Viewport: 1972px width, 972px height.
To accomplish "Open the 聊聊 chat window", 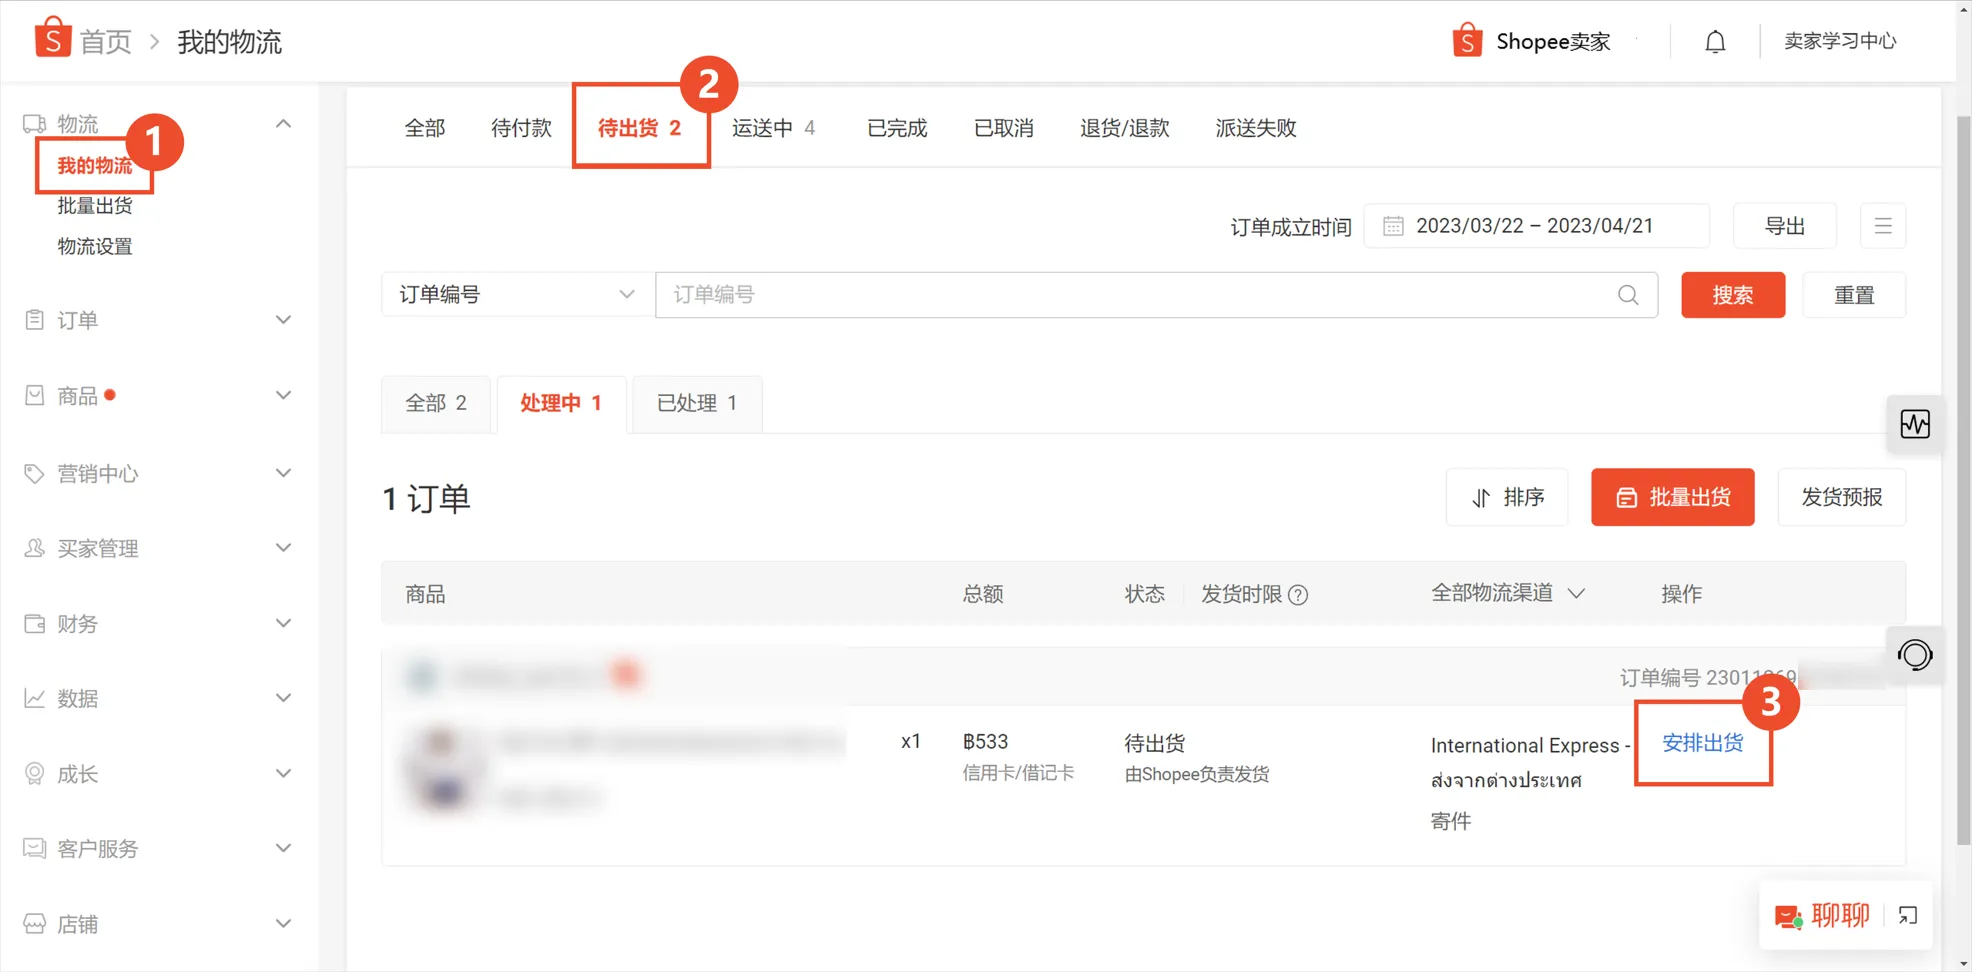I will click(1838, 915).
